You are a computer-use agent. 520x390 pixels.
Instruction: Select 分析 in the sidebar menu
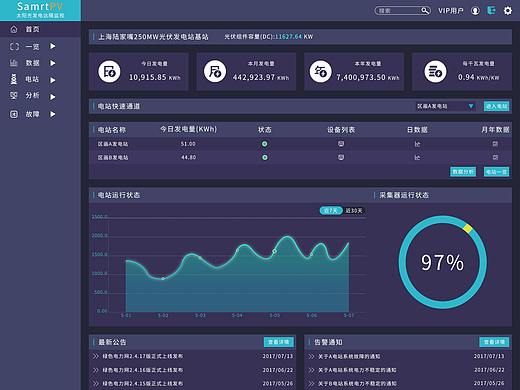click(x=32, y=96)
